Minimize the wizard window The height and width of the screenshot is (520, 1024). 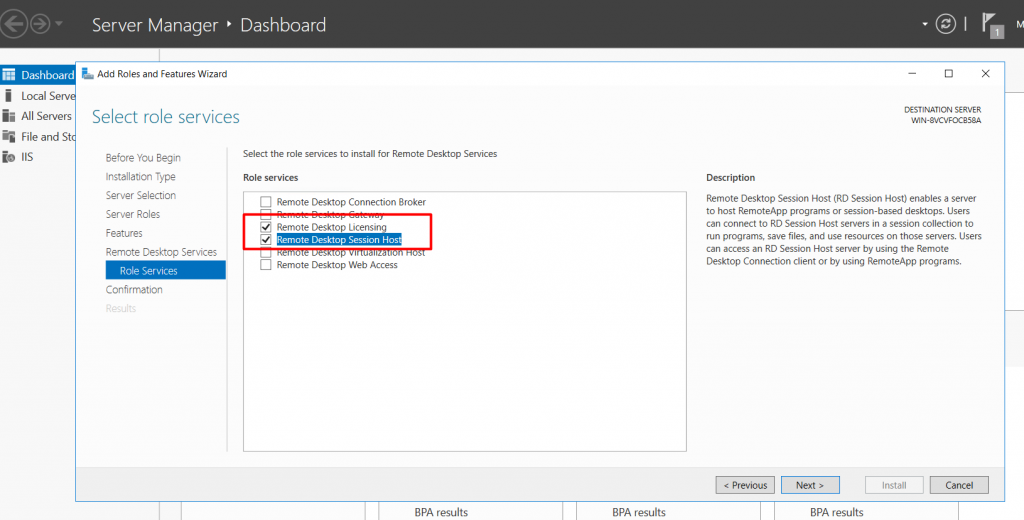[x=912, y=74]
